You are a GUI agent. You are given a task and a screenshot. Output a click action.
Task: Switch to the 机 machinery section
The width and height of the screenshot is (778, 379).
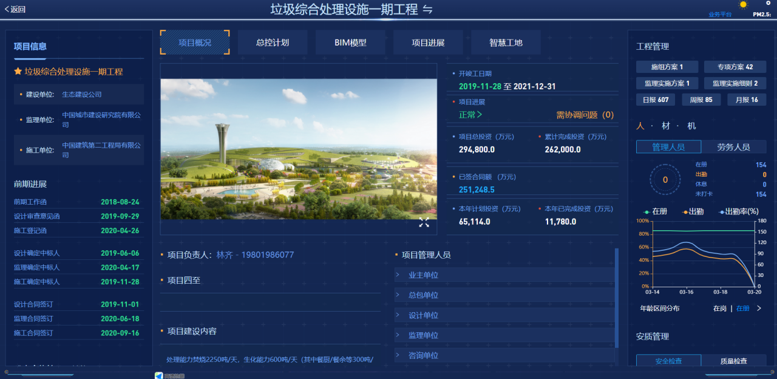coord(692,126)
